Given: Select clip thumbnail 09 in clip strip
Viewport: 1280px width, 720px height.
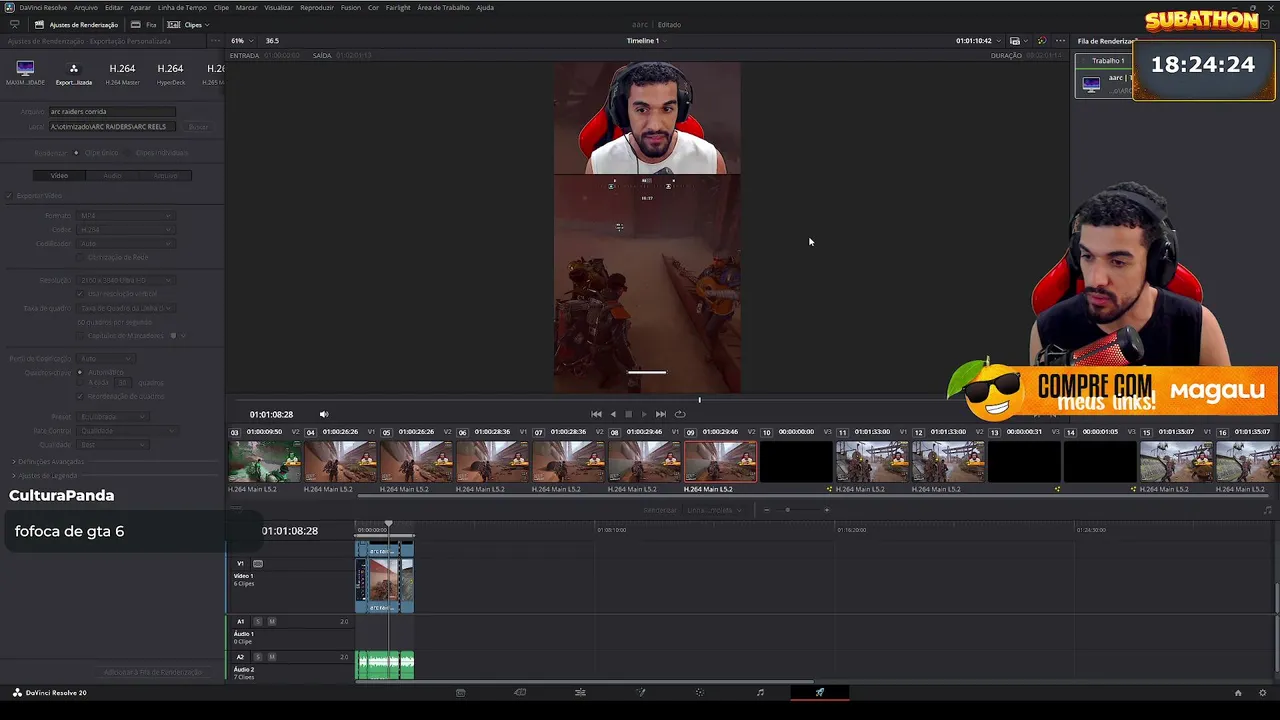Looking at the screenshot, I should [x=720, y=461].
